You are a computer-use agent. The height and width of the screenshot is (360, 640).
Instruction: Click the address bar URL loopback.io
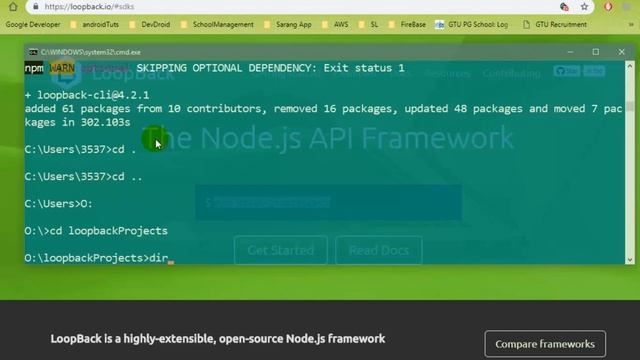click(x=89, y=7)
